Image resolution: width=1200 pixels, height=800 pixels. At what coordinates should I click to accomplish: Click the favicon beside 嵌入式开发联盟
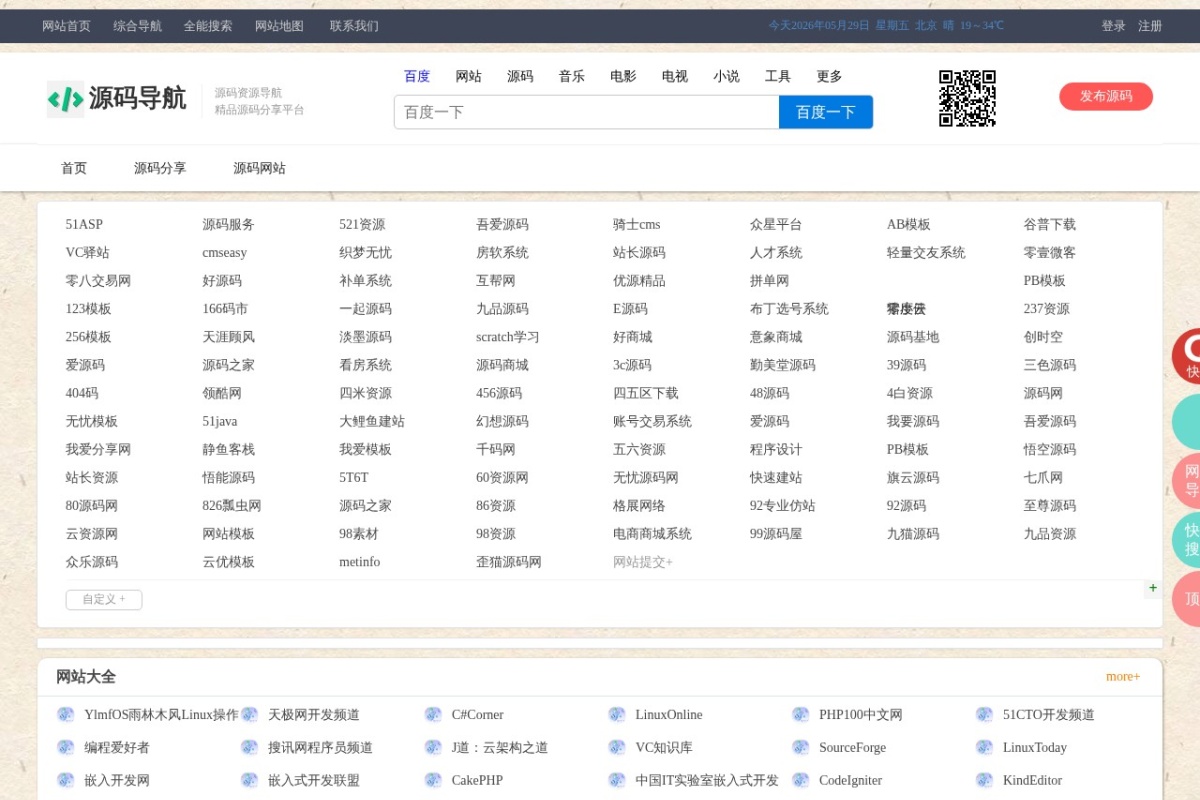click(250, 781)
